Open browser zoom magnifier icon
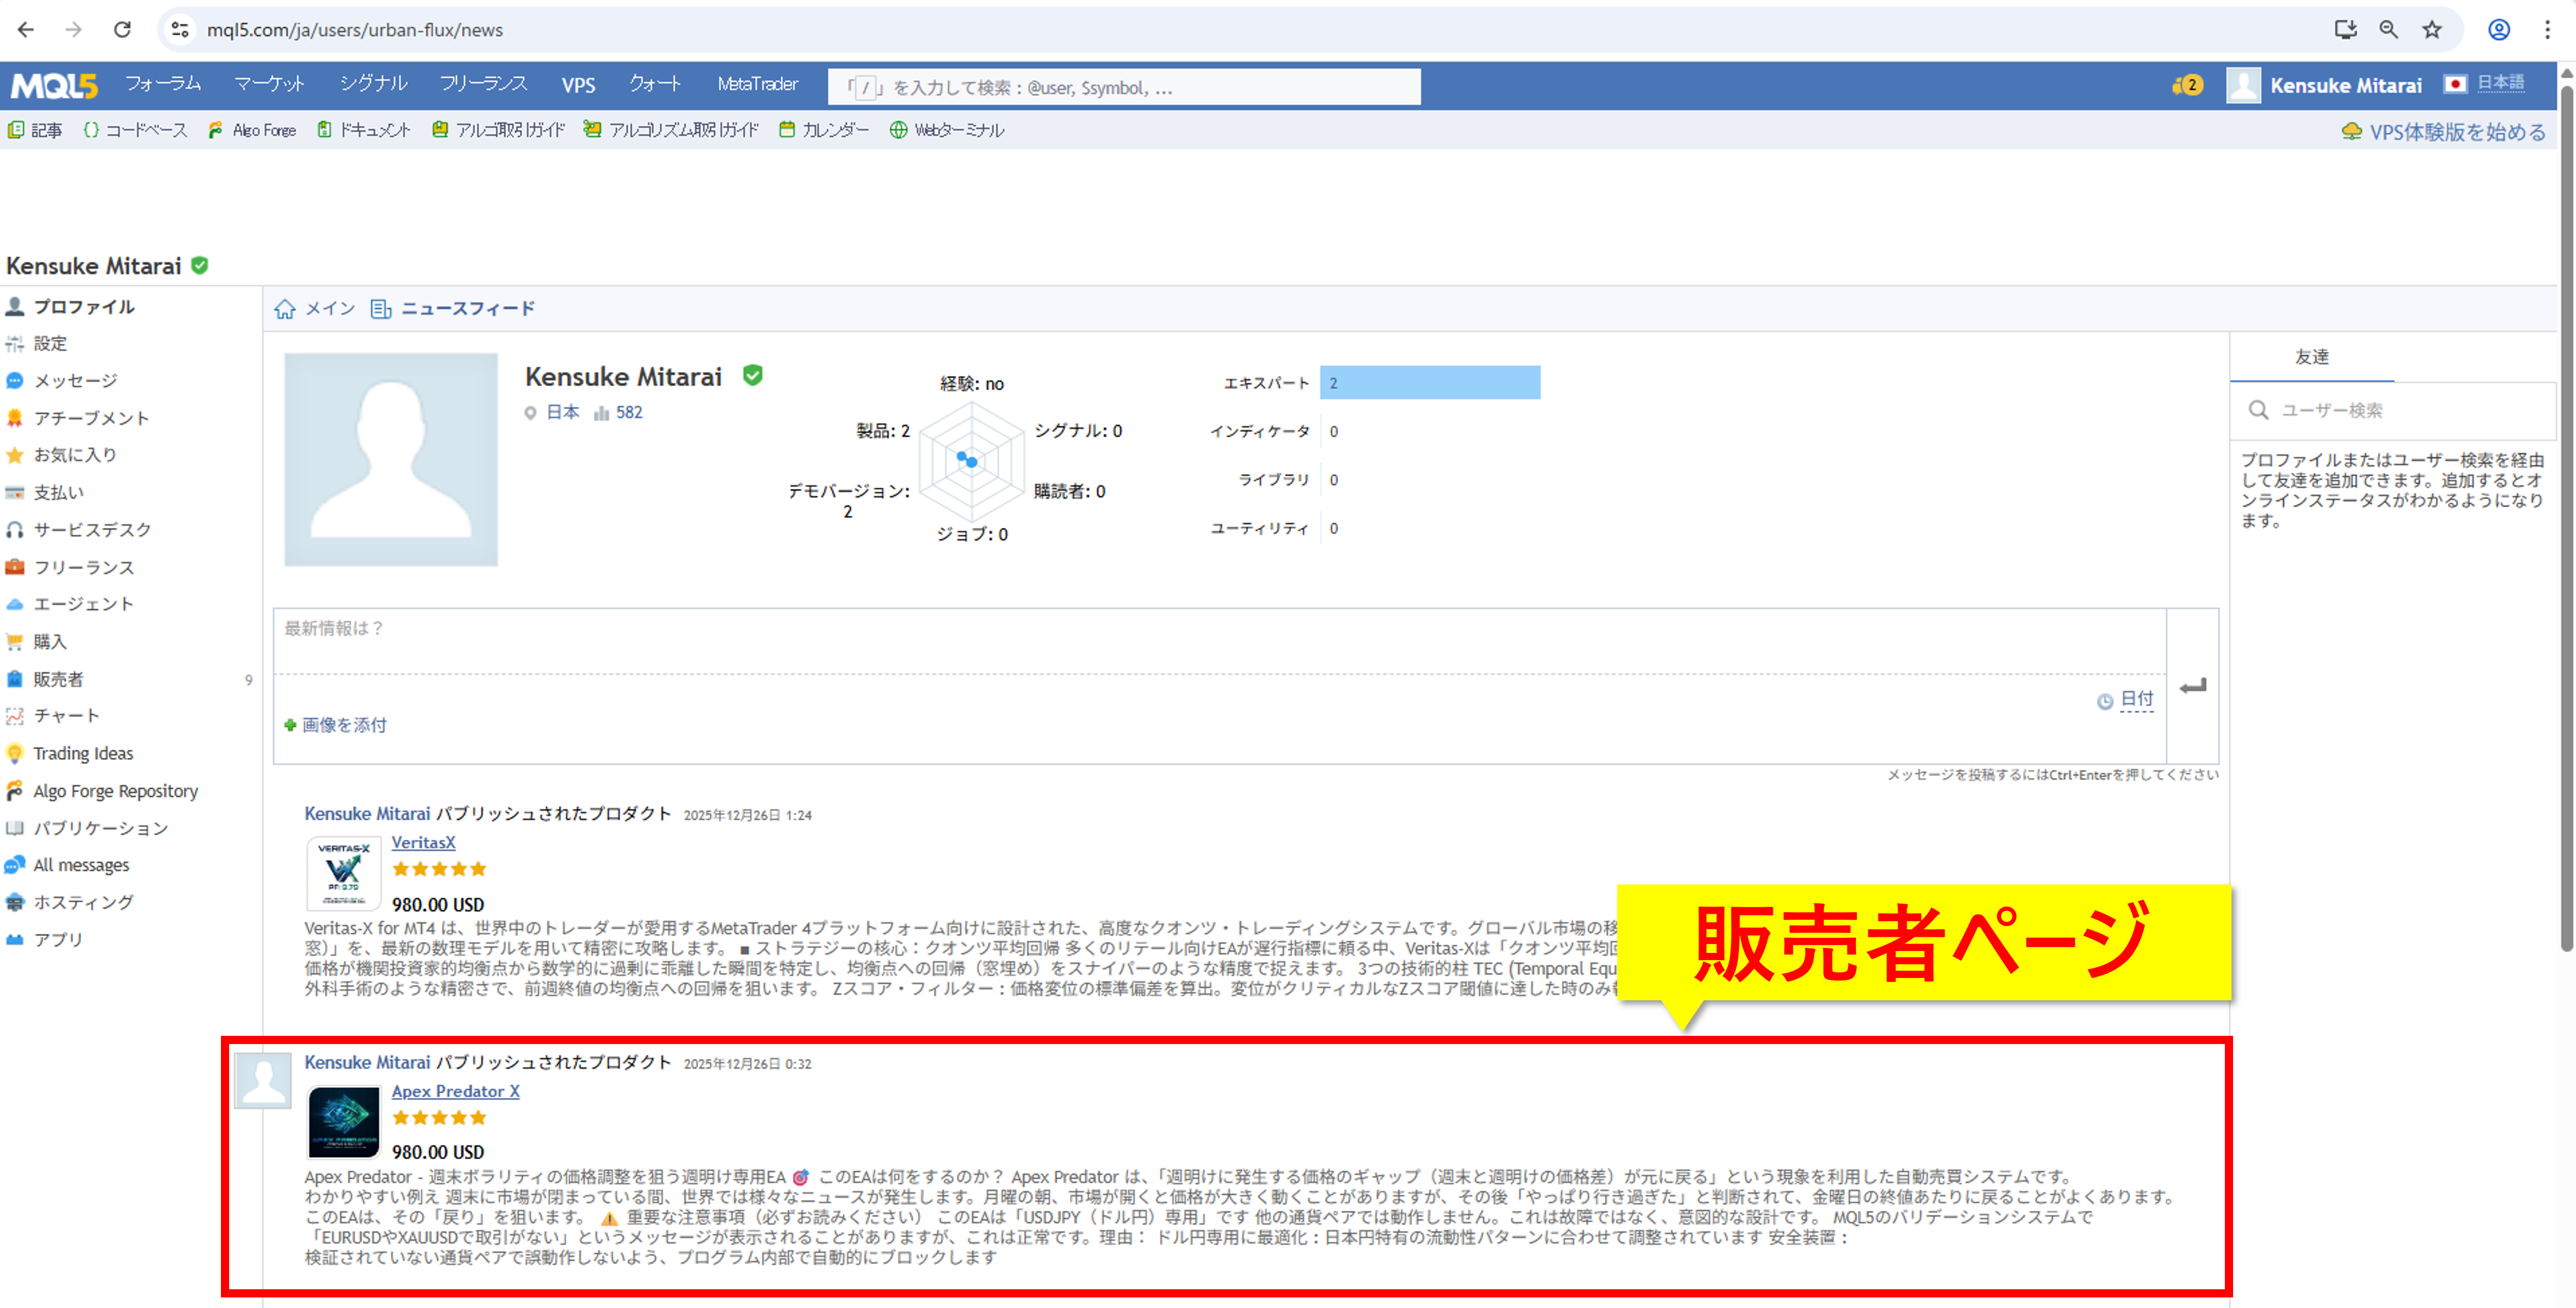Screen dimensions: 2576x1308 click(x=2388, y=30)
